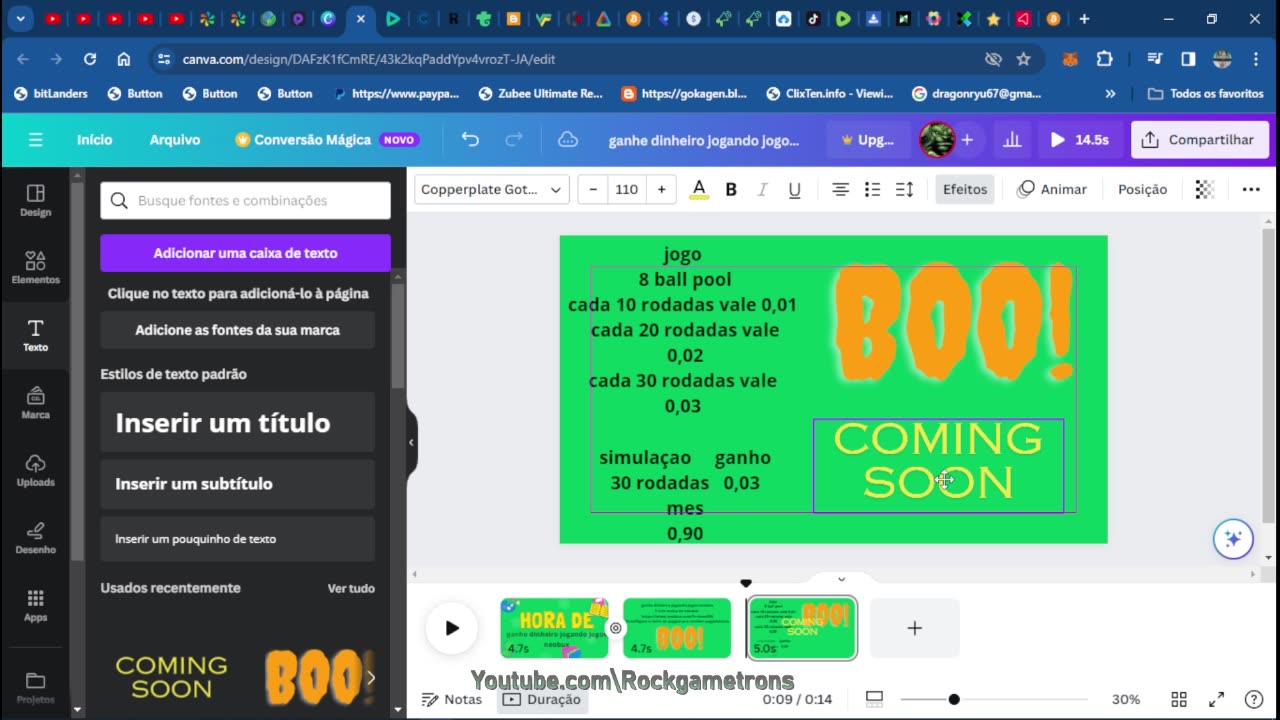Click the Canva magic assistant button
1280x720 pixels.
1233,539
